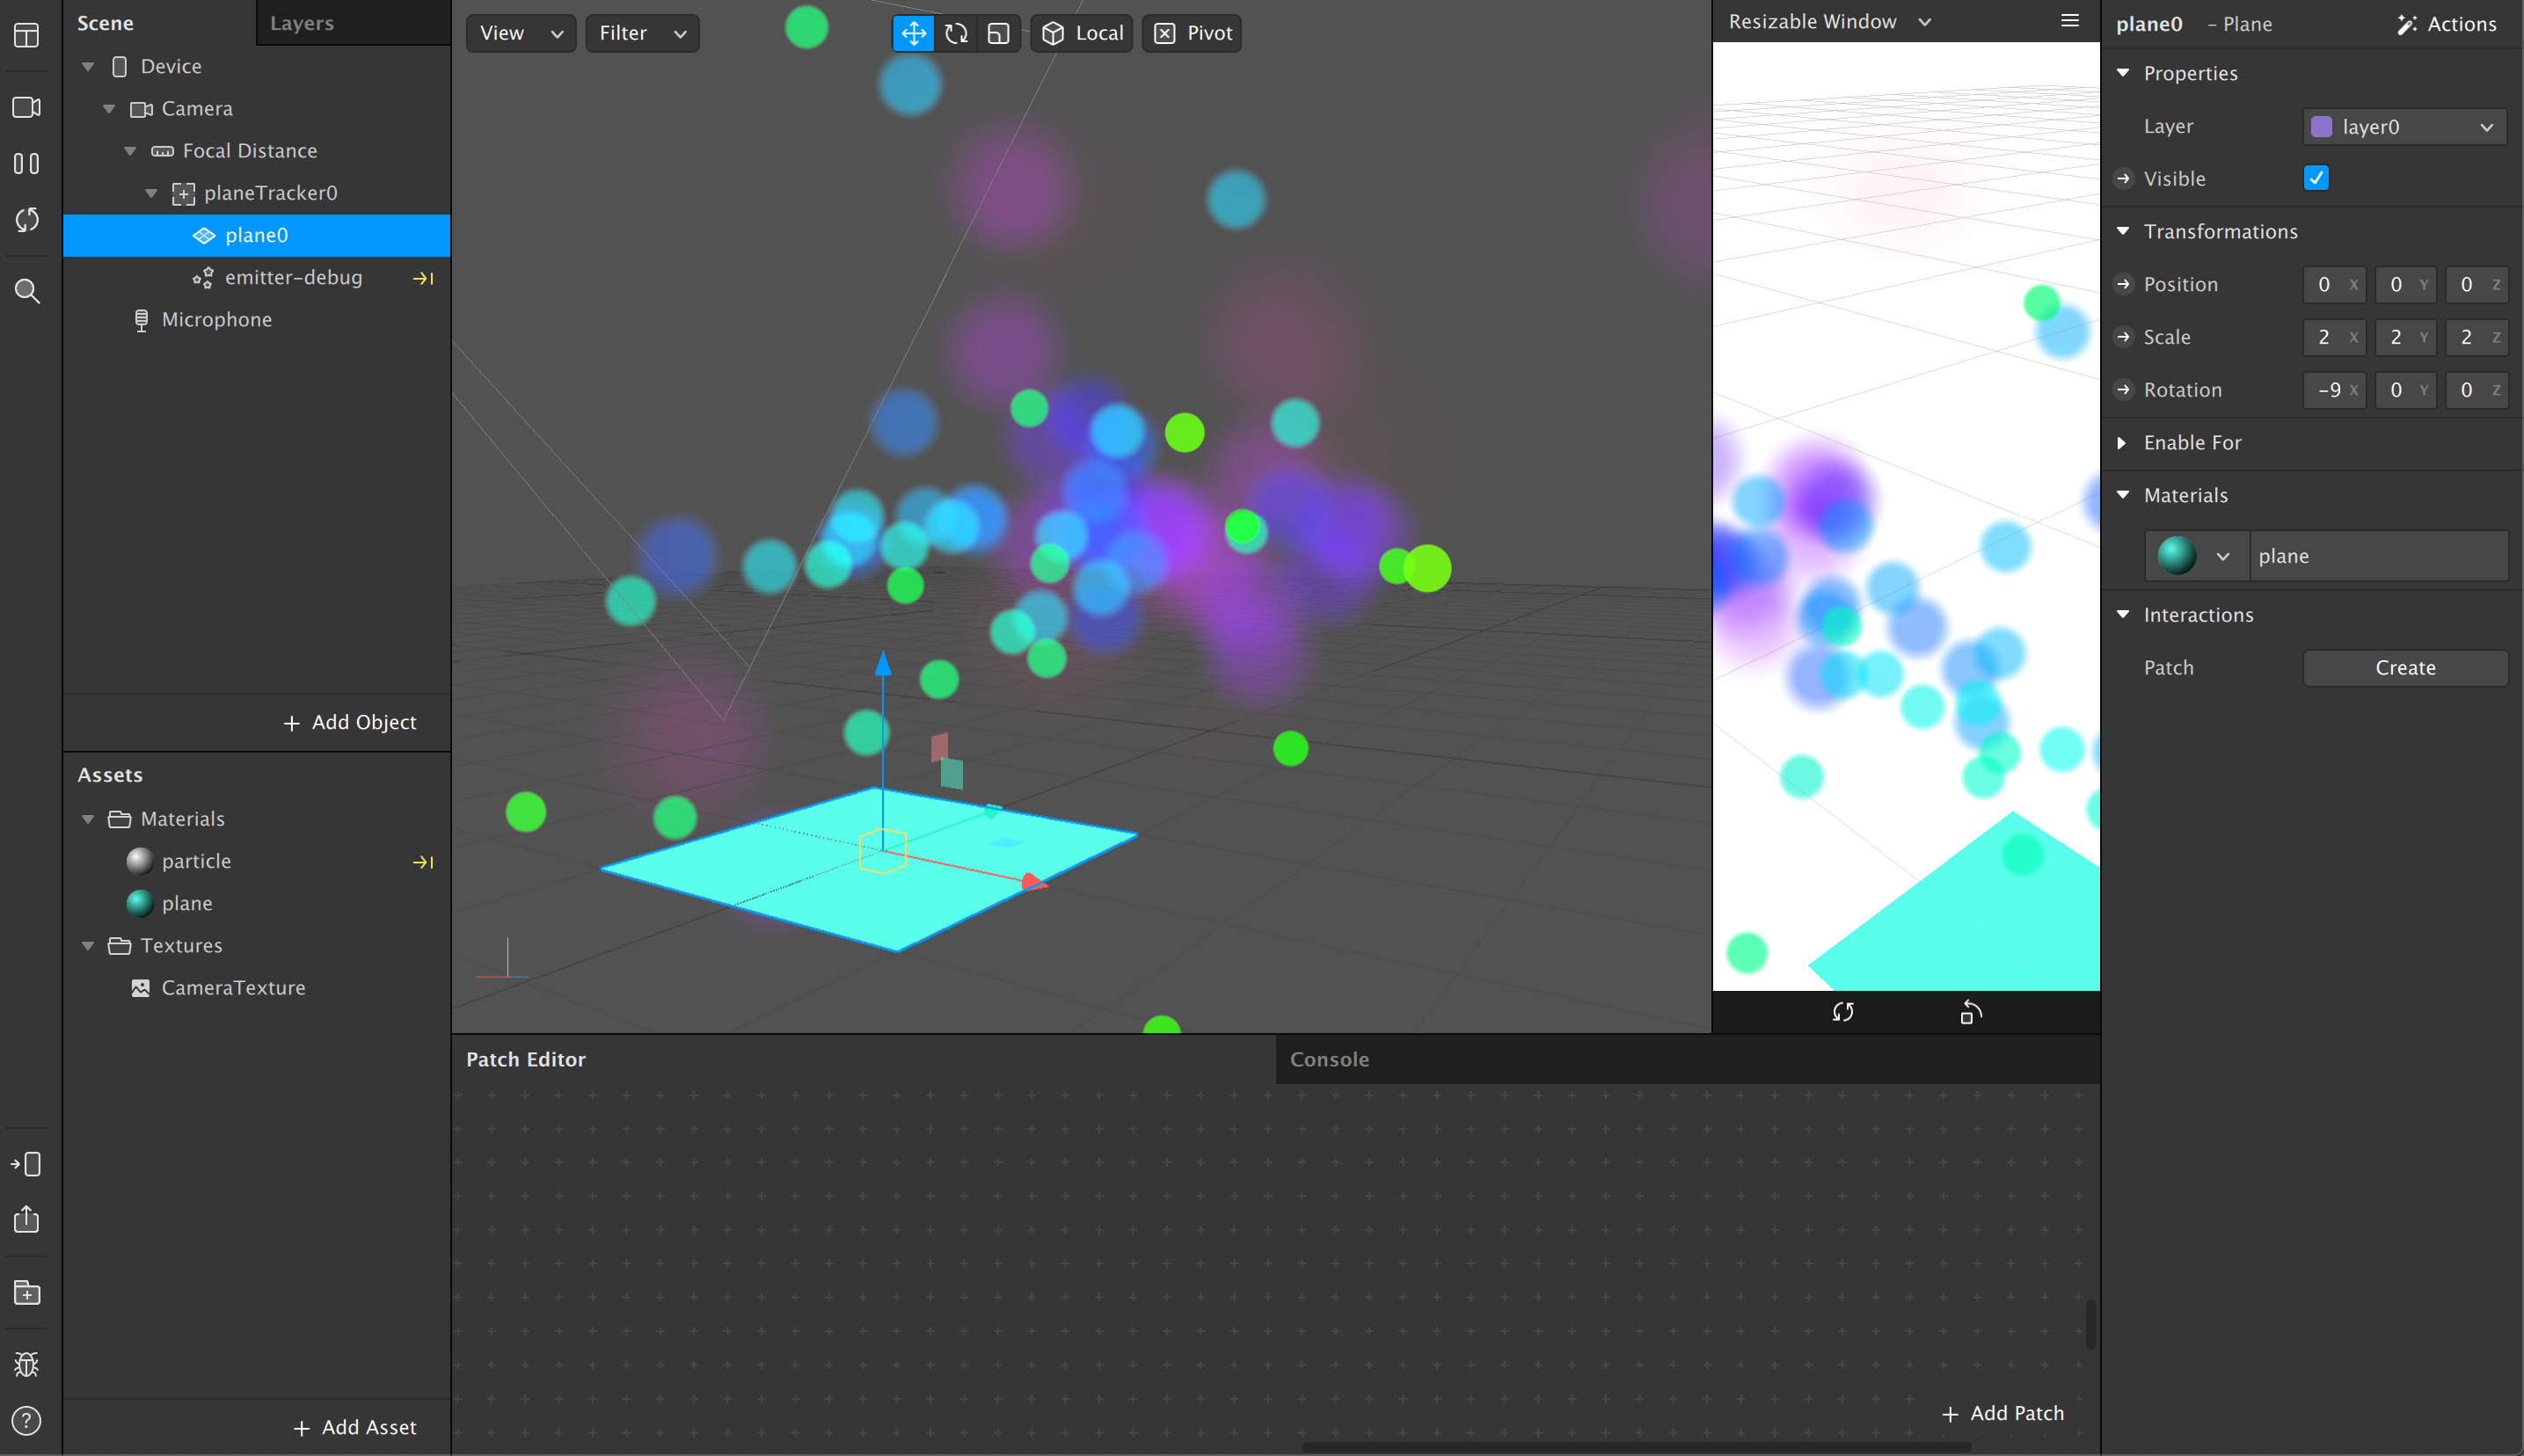Toggle the Pivot mode button
Image resolution: width=2524 pixels, height=1456 pixels.
coord(1192,33)
